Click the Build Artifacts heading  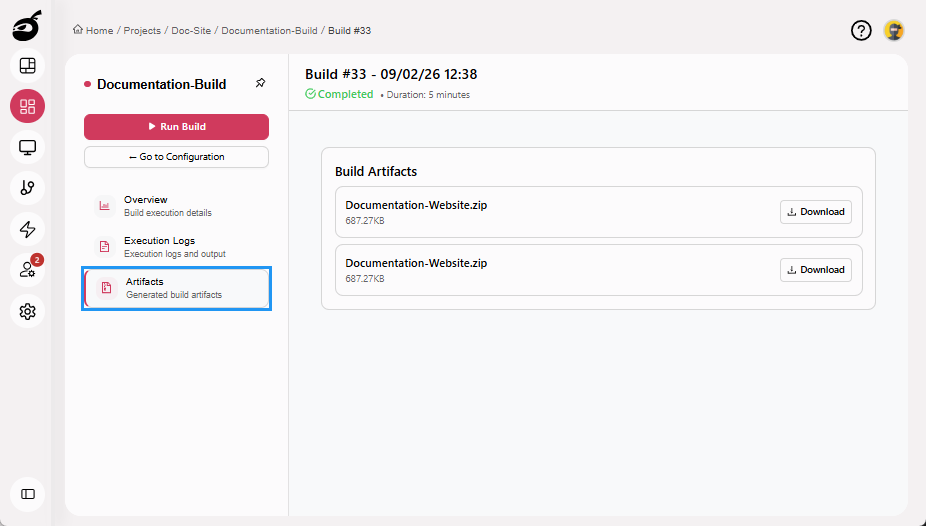[x=376, y=172]
